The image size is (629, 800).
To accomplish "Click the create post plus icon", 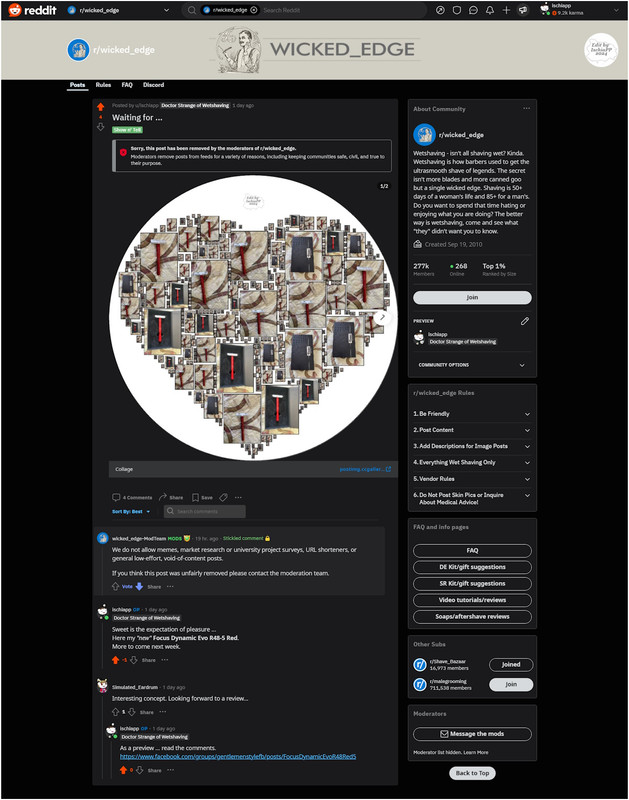I will click(506, 10).
